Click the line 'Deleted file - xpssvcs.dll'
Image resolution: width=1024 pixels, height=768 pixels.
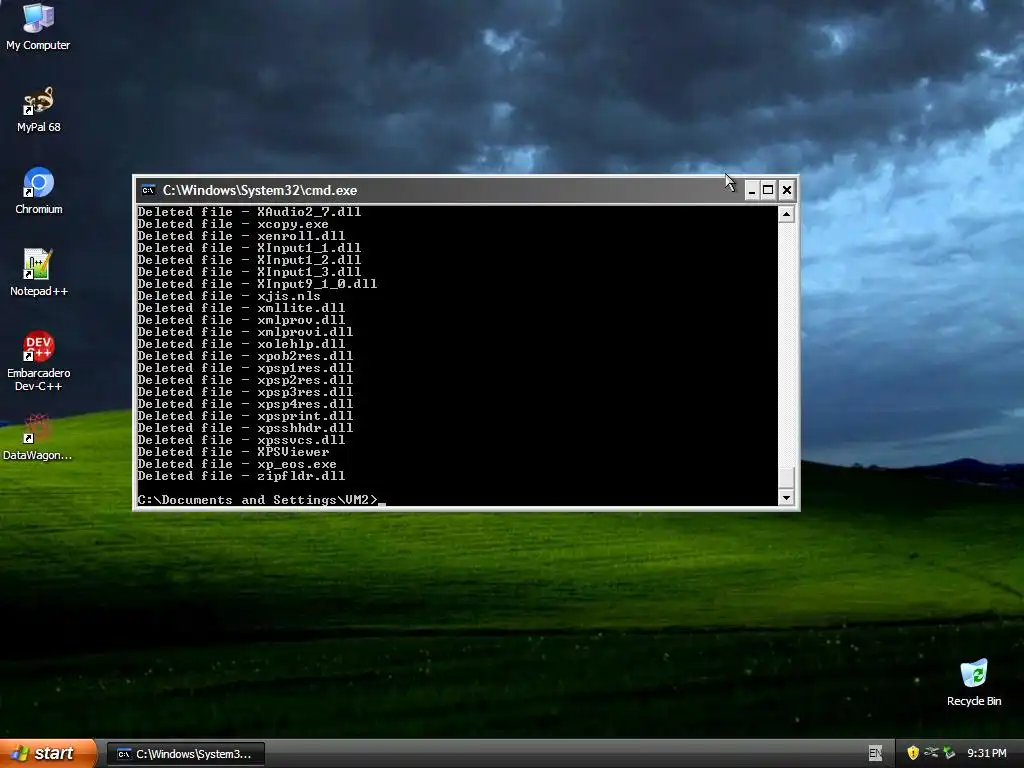point(241,440)
